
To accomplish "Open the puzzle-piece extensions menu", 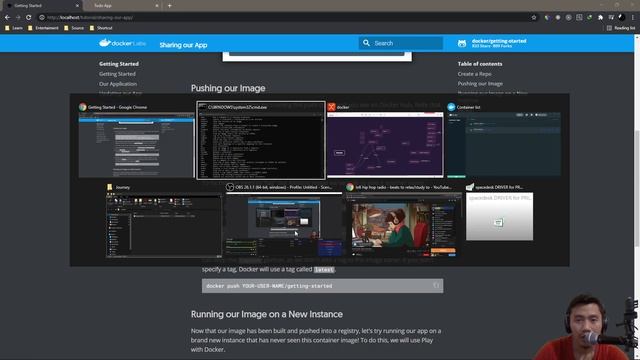I will tap(600, 18).
